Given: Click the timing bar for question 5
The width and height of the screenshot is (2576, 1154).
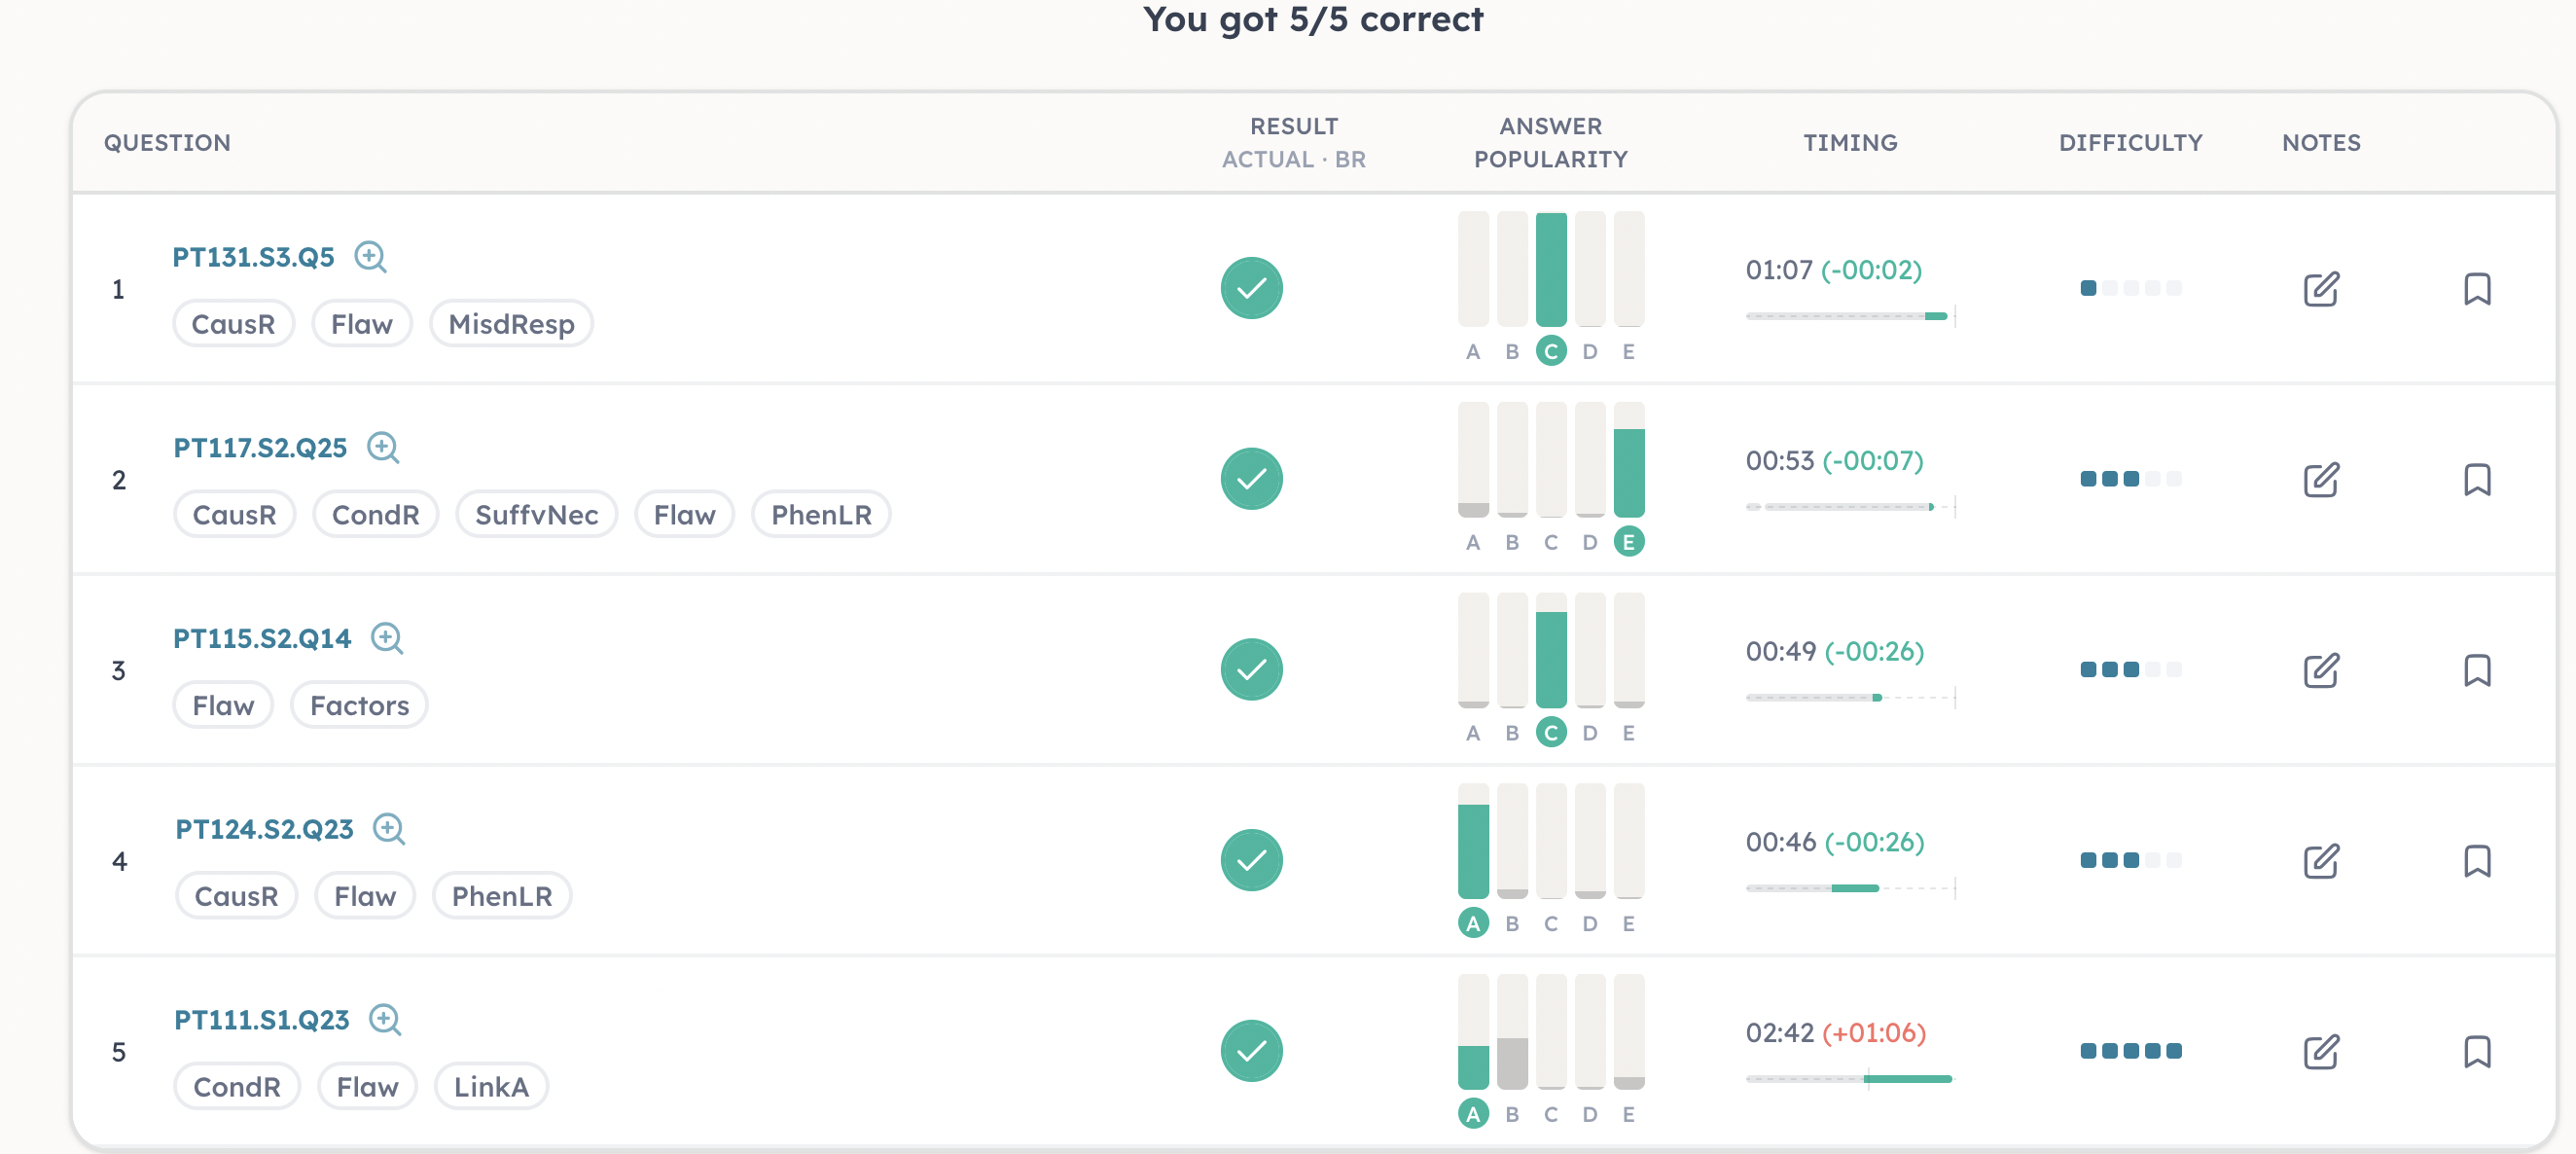Looking at the screenshot, I should [x=1850, y=1079].
